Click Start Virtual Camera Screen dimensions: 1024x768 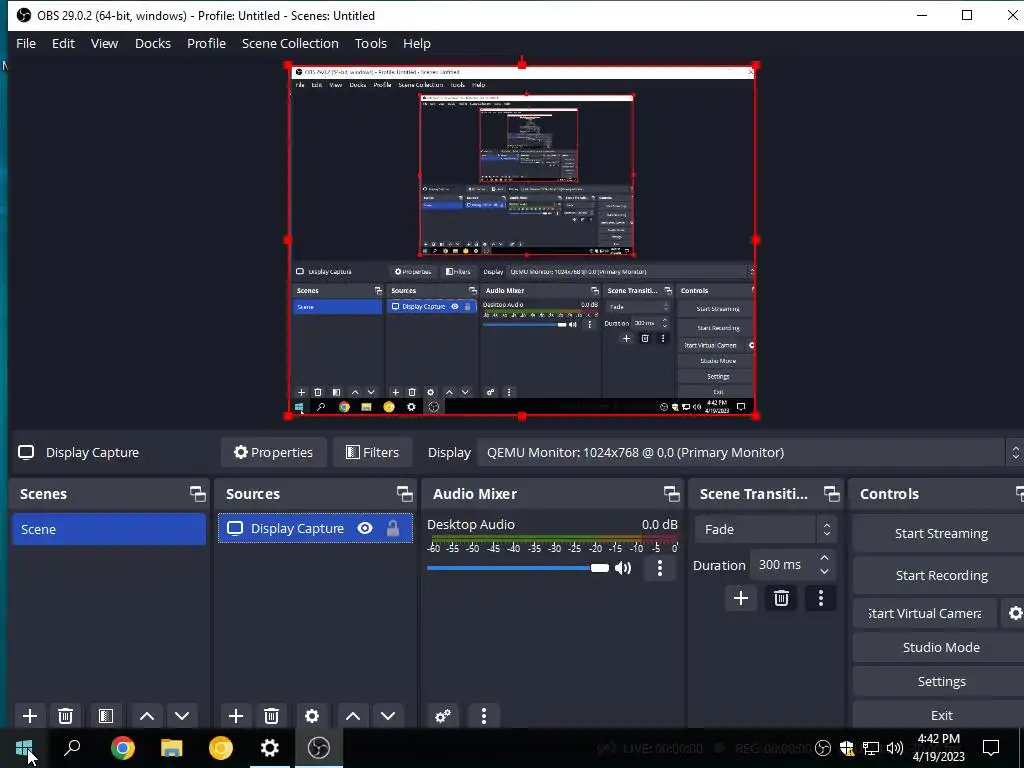tap(925, 613)
